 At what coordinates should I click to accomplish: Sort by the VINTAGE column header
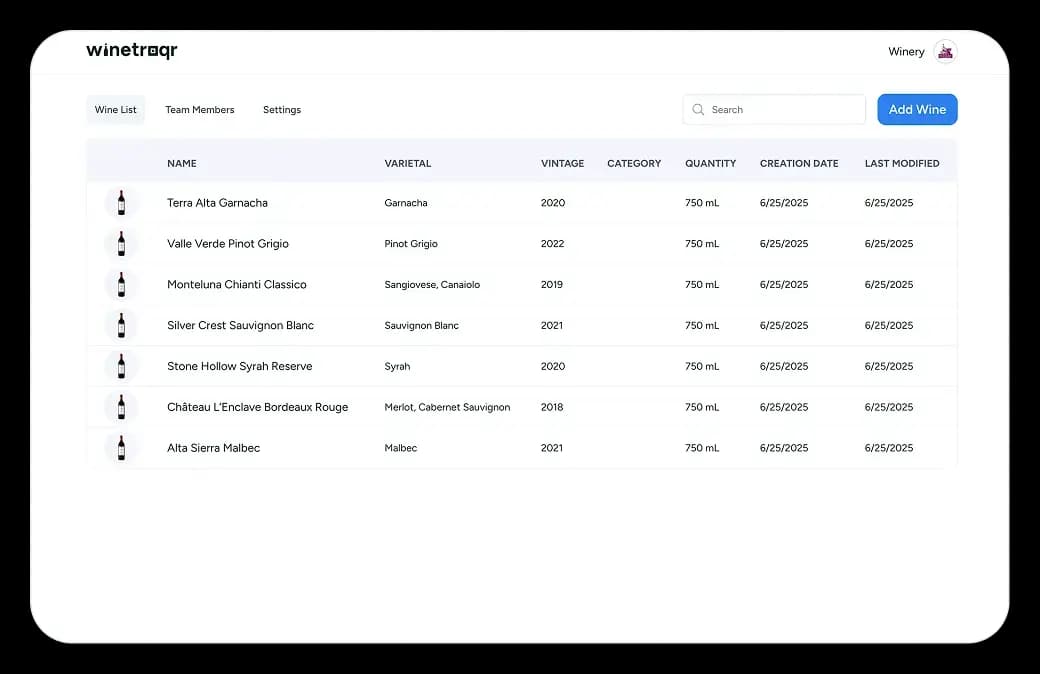tap(562, 163)
